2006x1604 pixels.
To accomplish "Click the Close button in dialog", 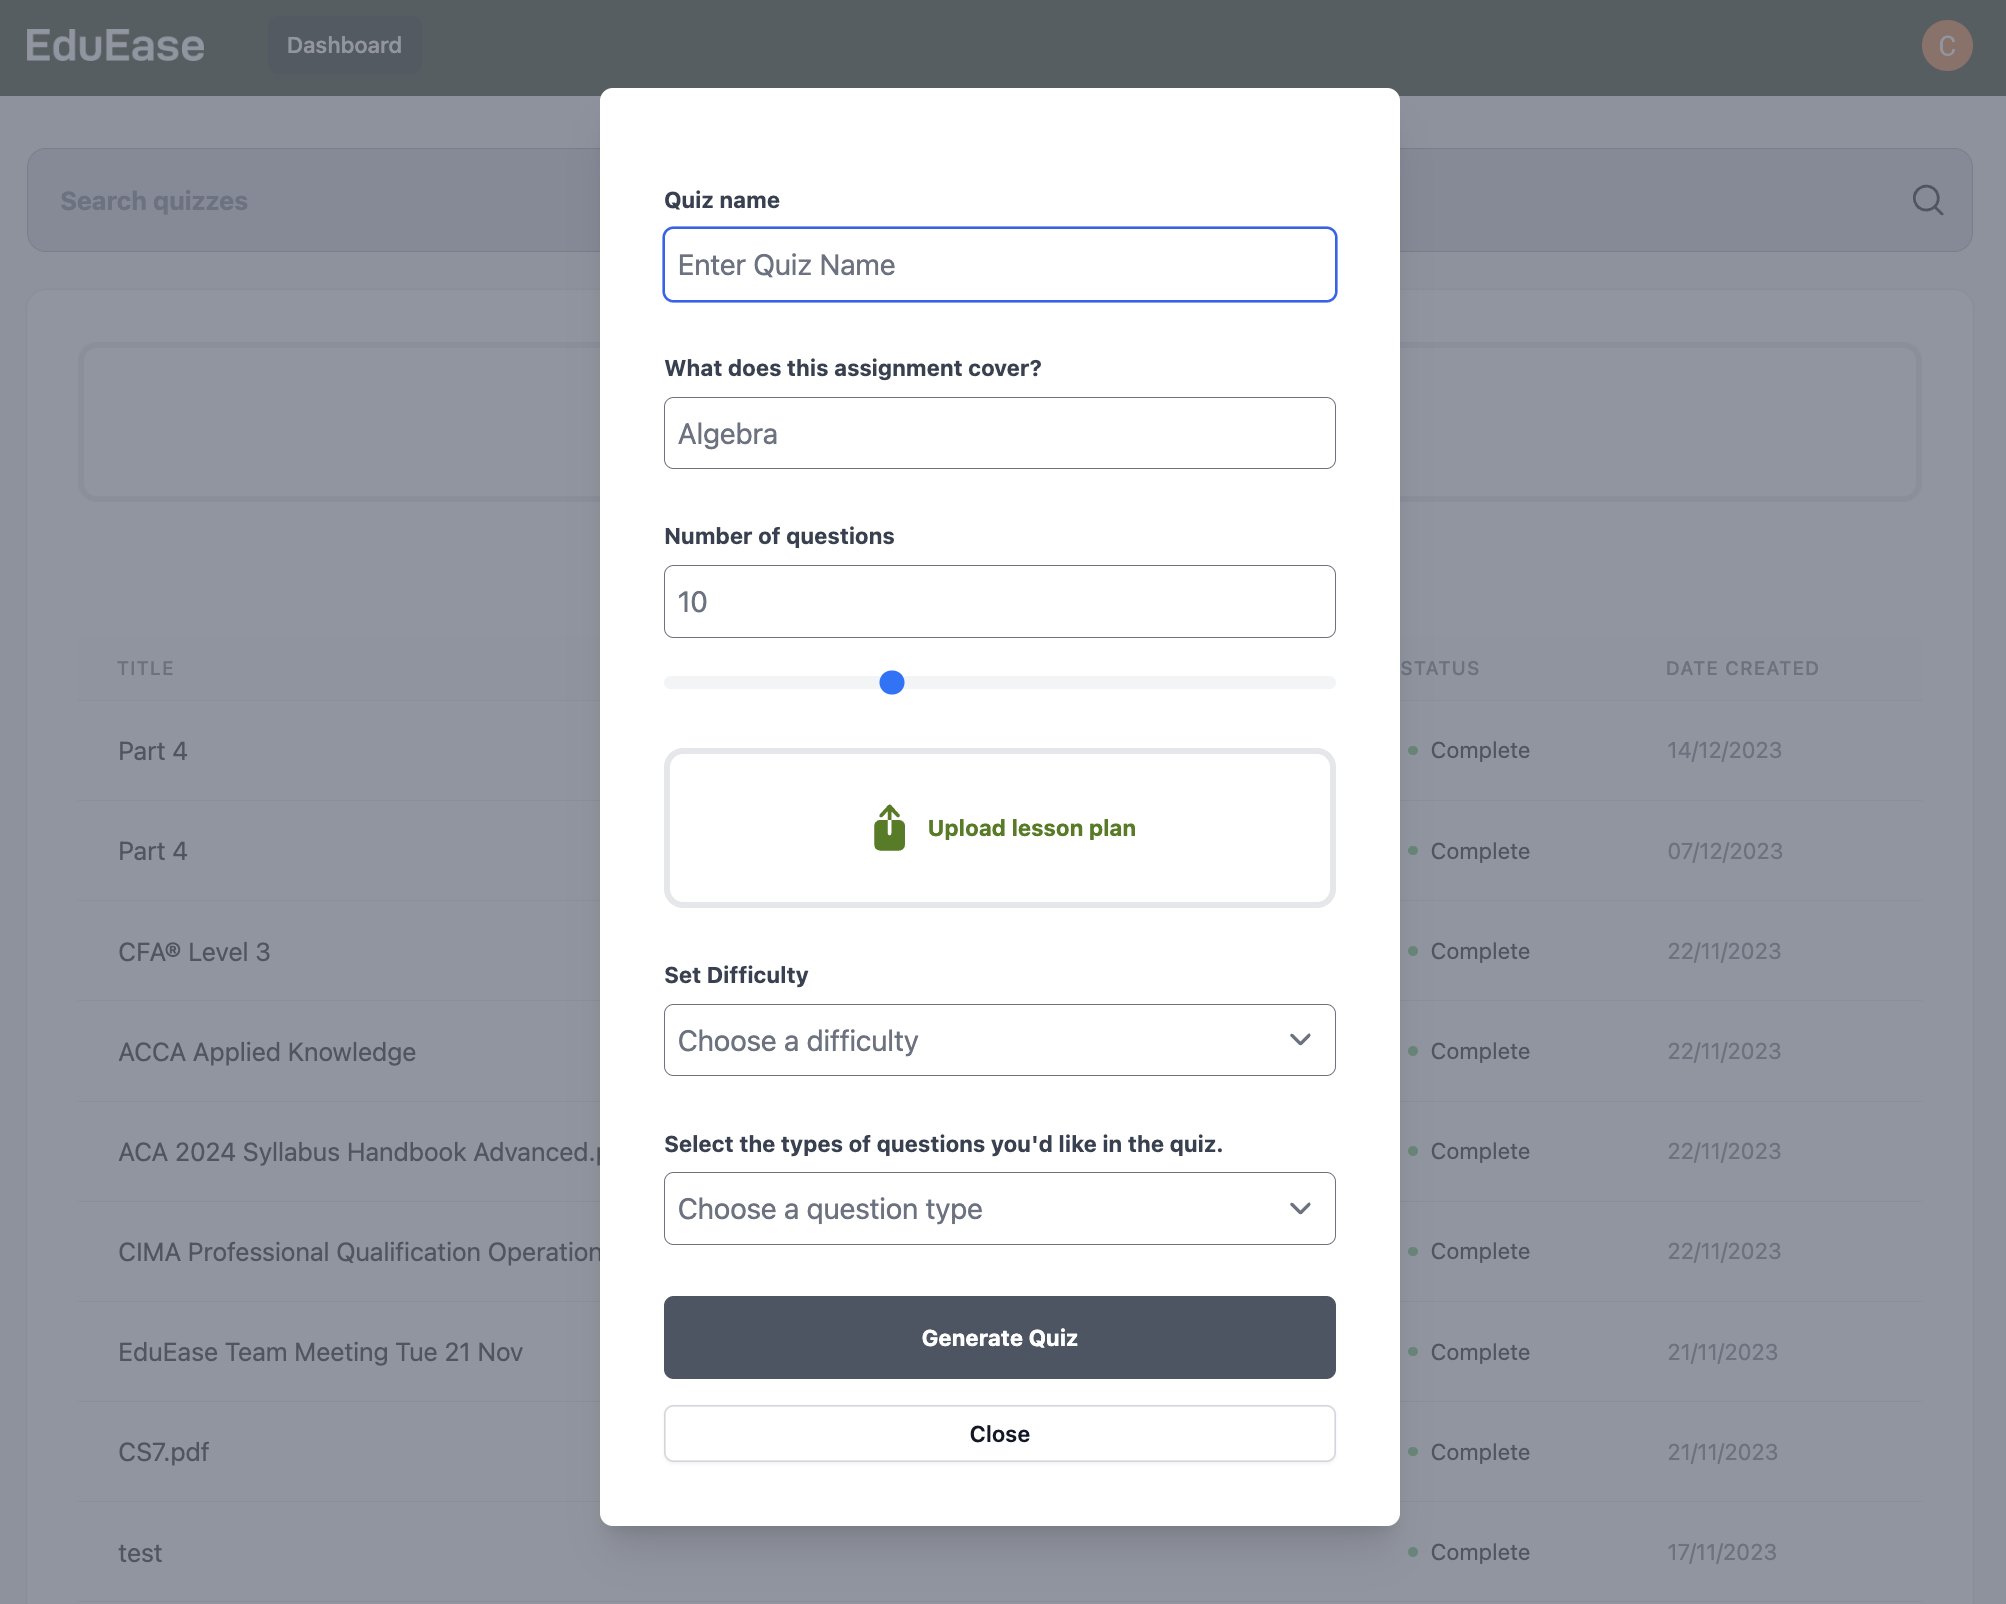I will point(999,1433).
